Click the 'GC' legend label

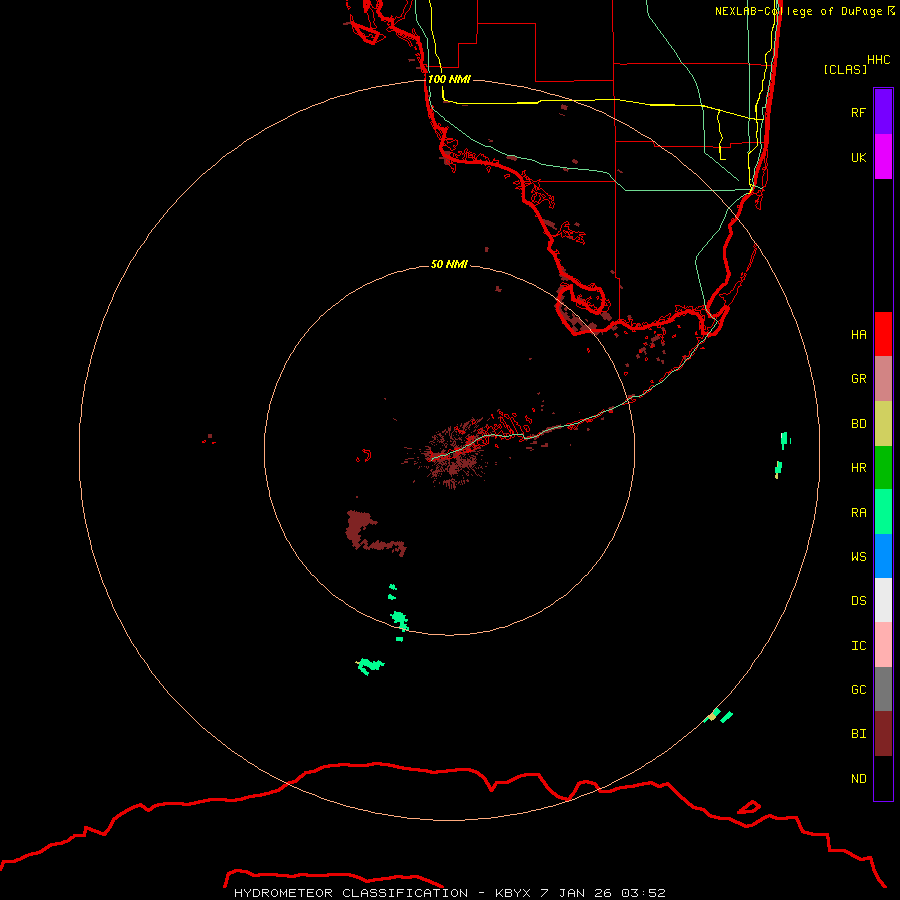[x=858, y=689]
